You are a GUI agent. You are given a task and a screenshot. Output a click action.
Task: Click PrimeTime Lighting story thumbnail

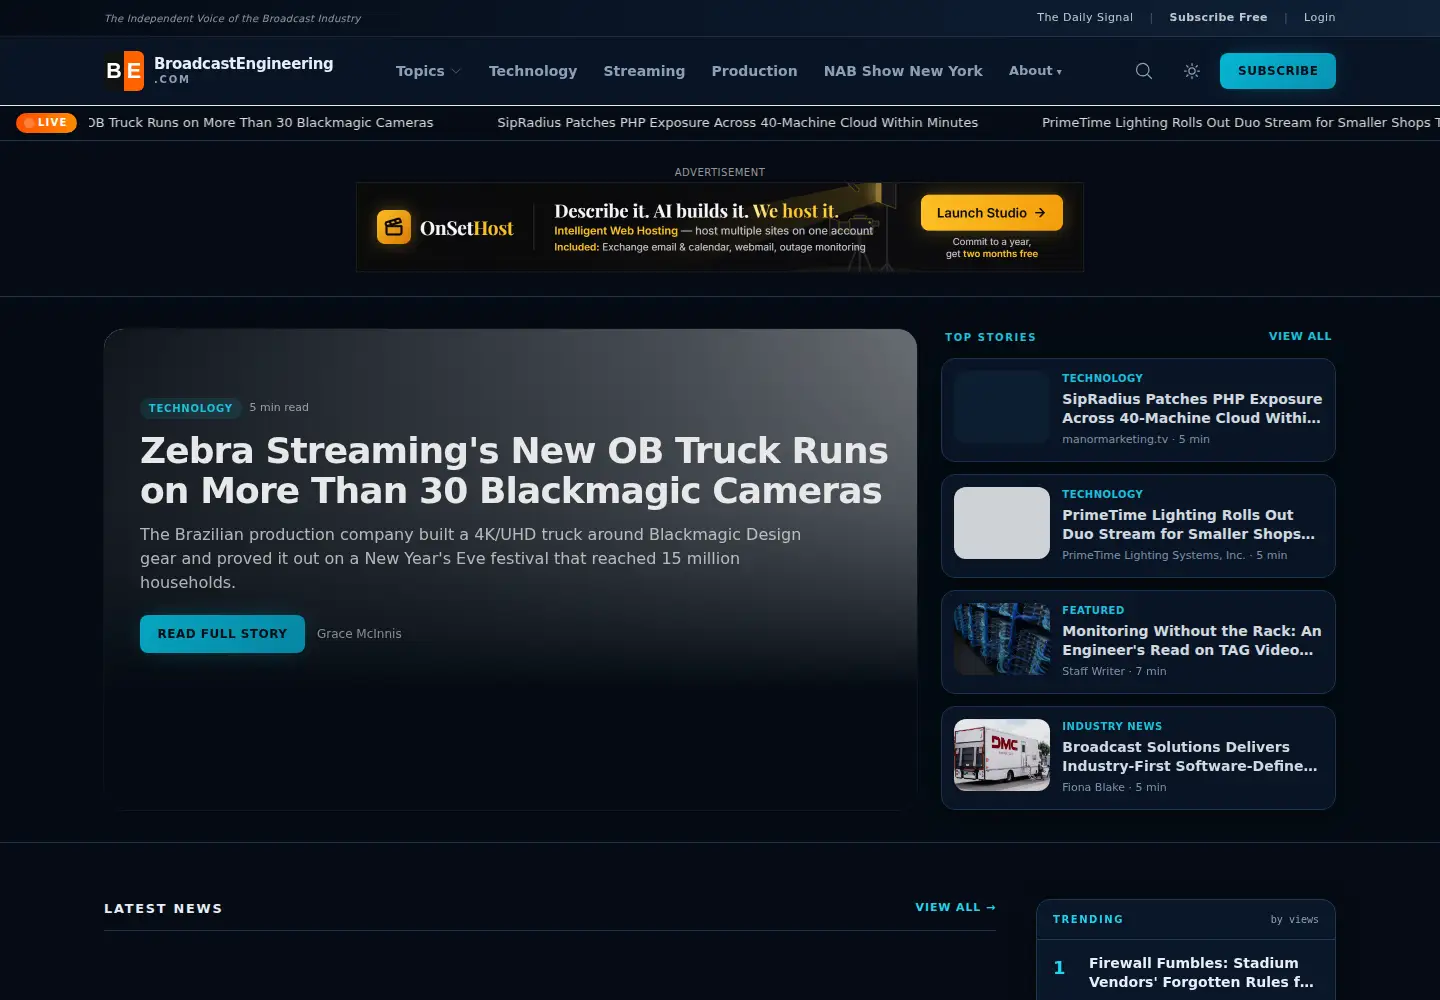pyautogui.click(x=1002, y=523)
